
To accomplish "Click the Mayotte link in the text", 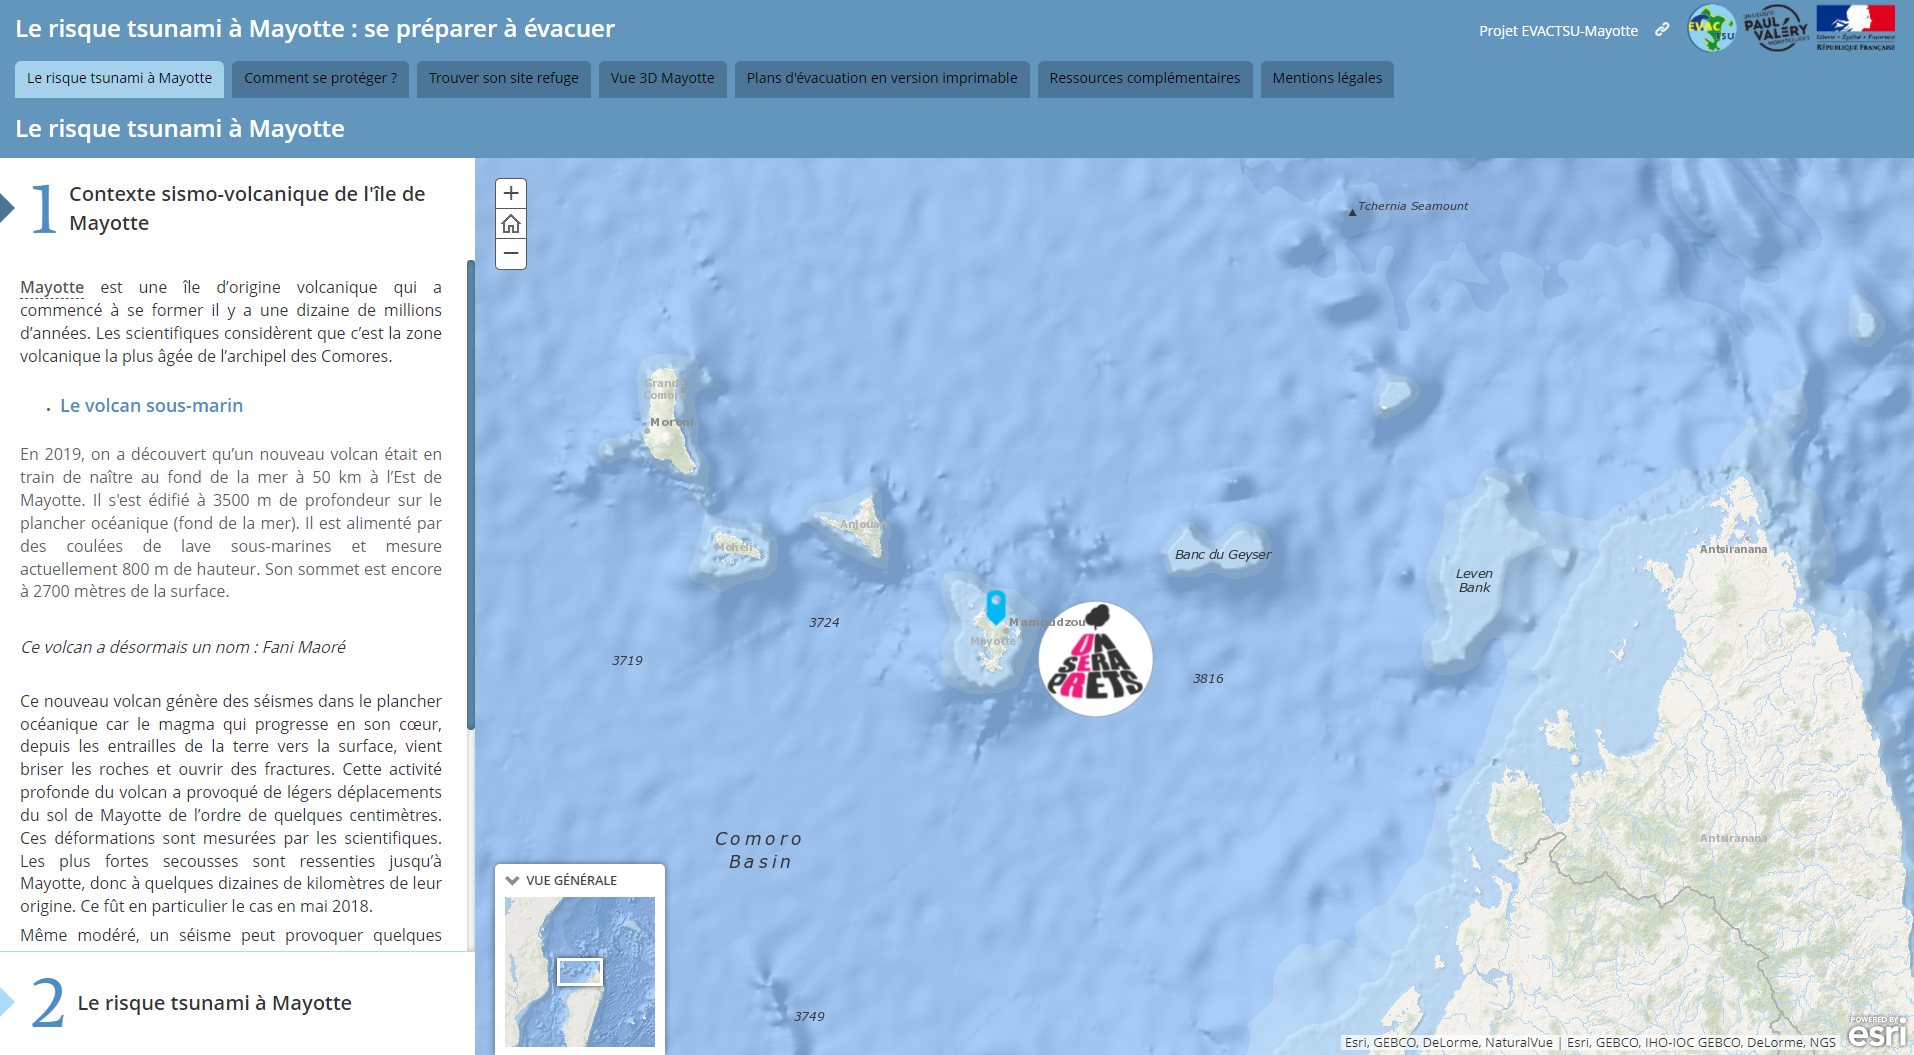I will [52, 287].
